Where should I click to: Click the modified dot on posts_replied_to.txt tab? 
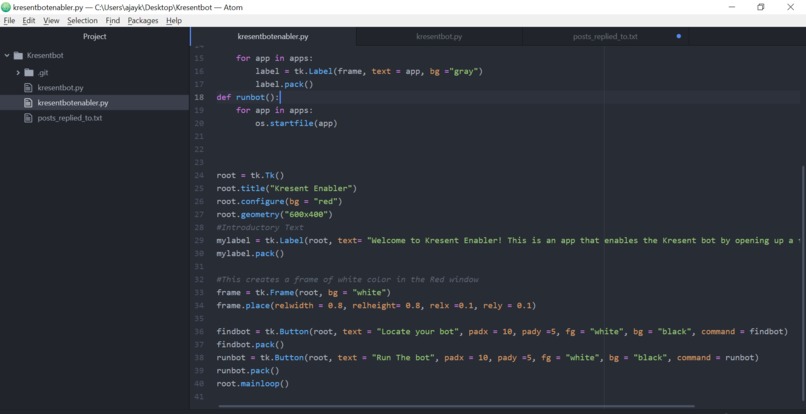(679, 37)
